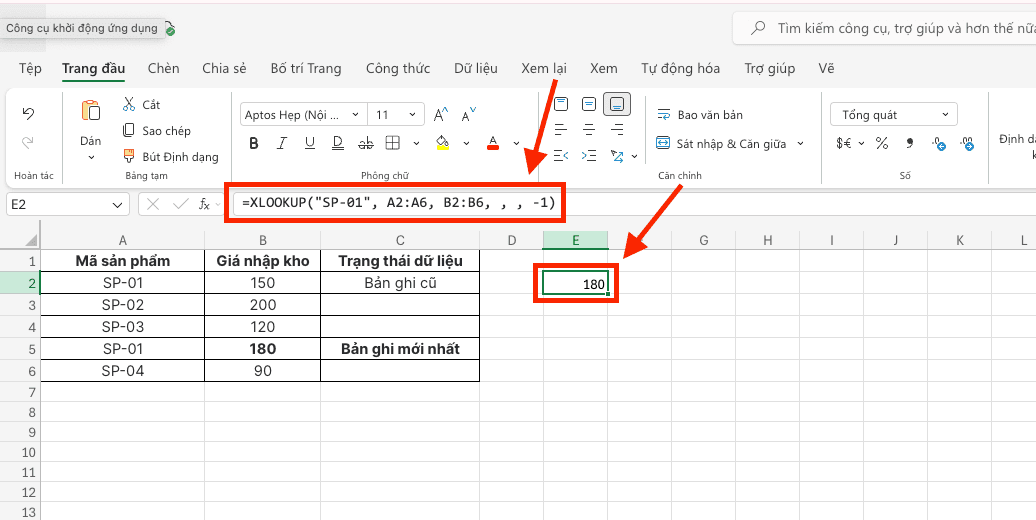Toggle italic formatting
The image size is (1036, 520).
[x=282, y=143]
